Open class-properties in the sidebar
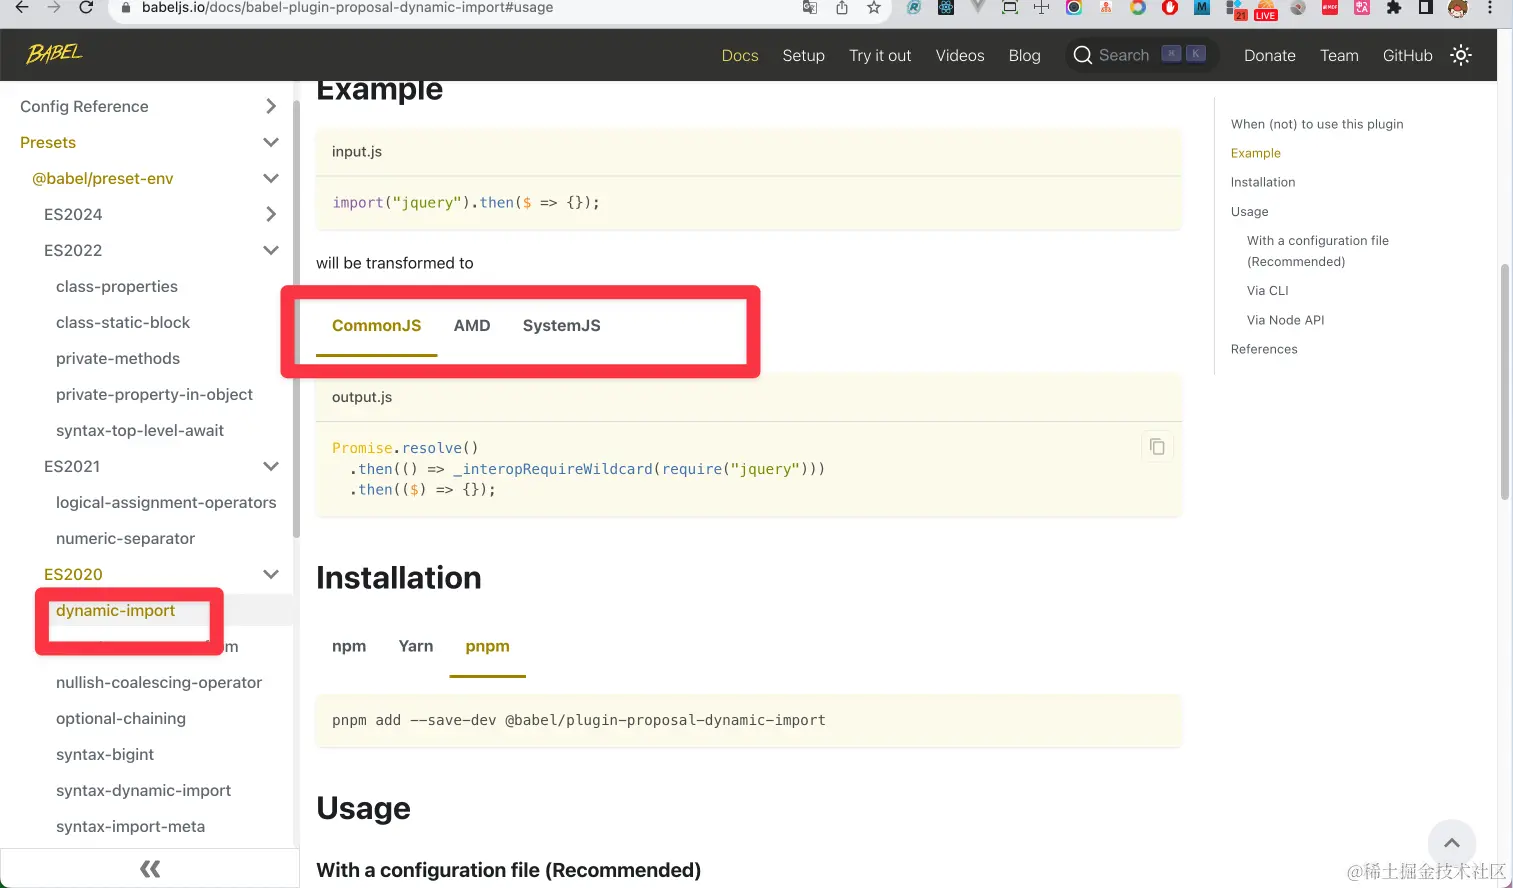The width and height of the screenshot is (1513, 888). pyautogui.click(x=117, y=286)
